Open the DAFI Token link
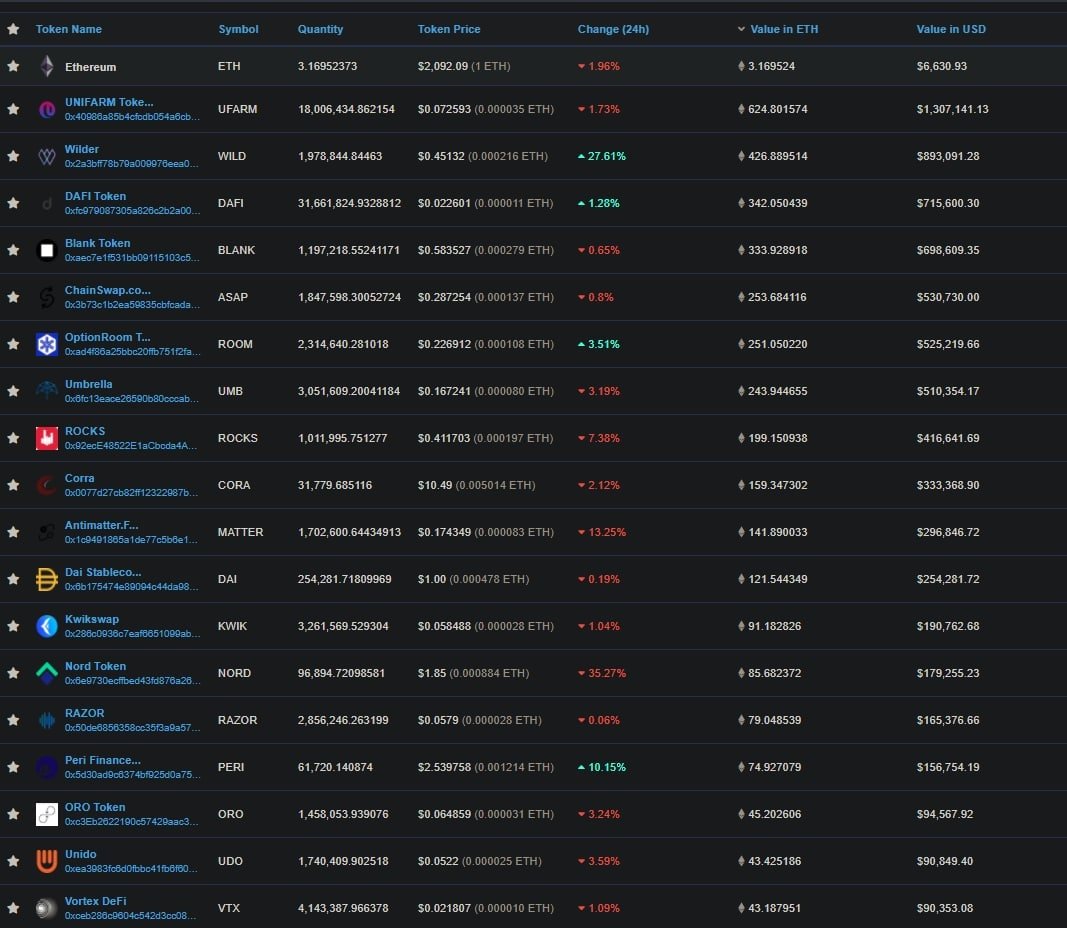 click(95, 196)
